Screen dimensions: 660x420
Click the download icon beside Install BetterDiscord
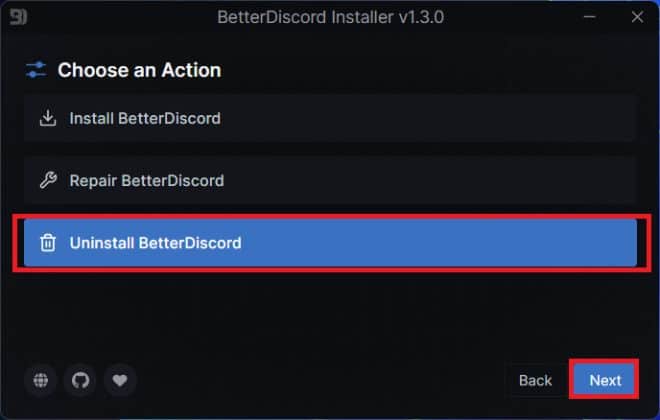tap(47, 119)
